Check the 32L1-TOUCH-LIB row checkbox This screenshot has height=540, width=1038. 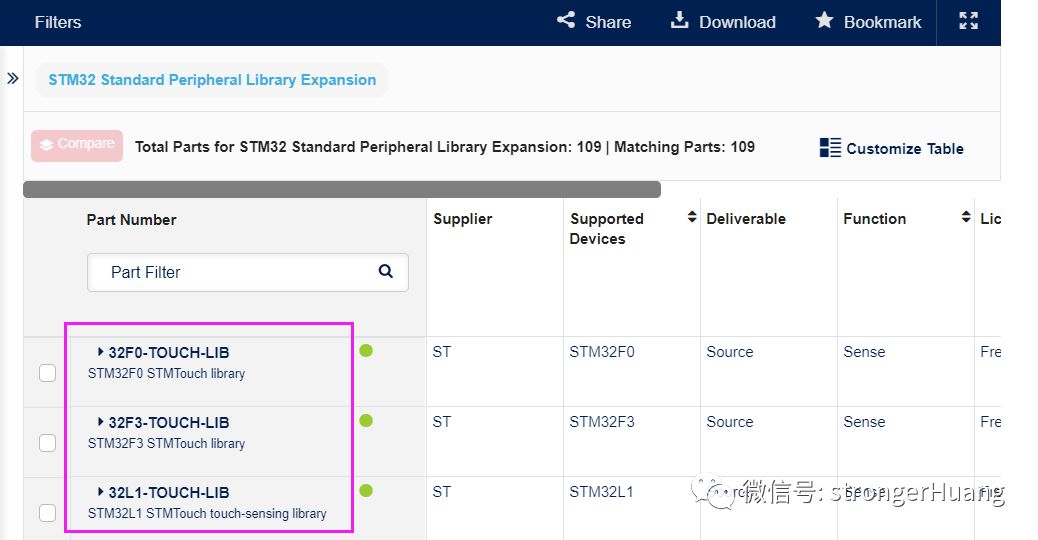[x=48, y=513]
